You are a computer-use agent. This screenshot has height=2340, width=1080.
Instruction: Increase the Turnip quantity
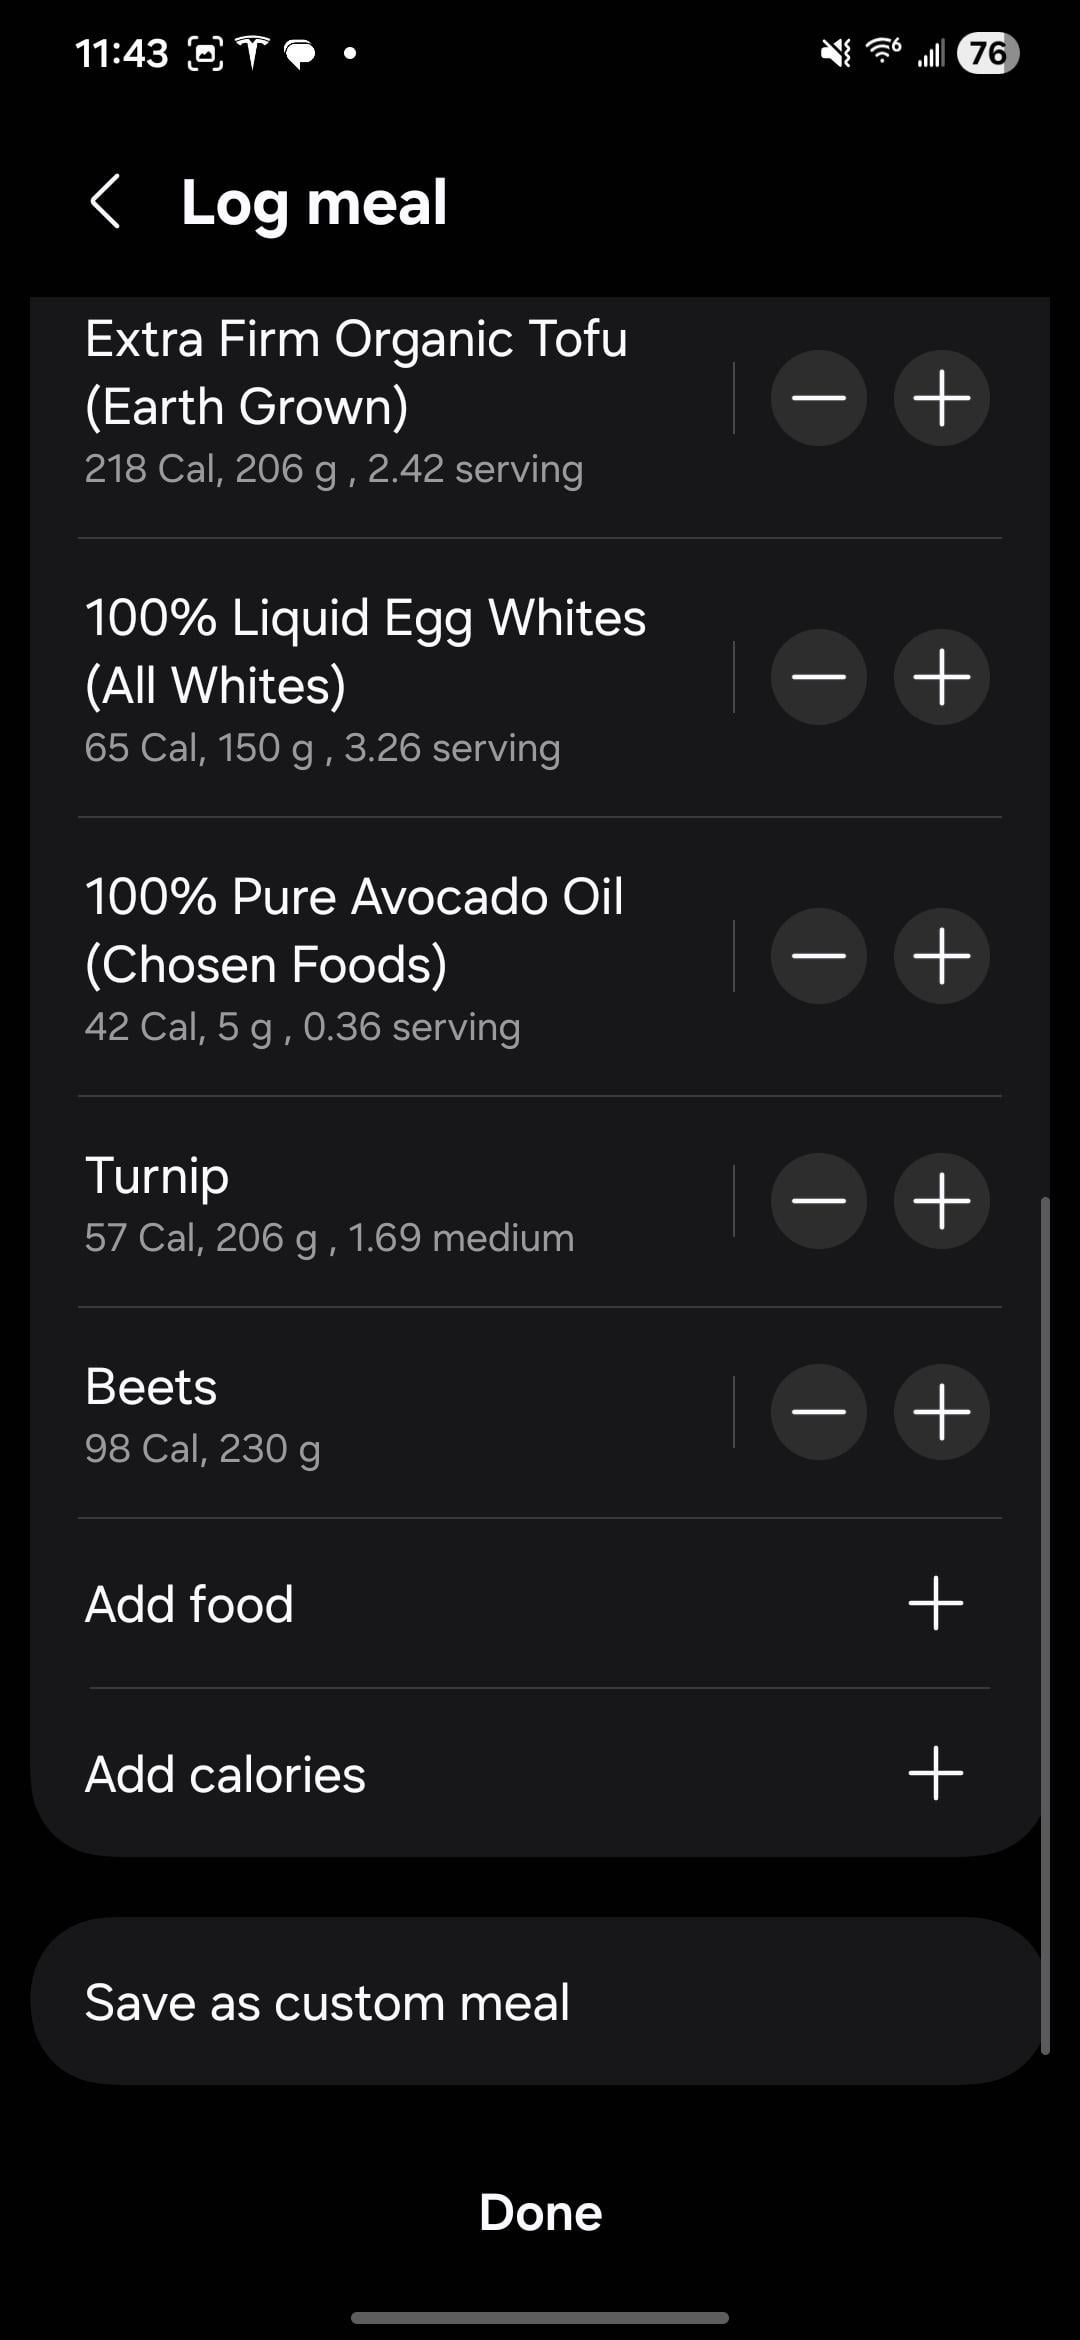941,1201
